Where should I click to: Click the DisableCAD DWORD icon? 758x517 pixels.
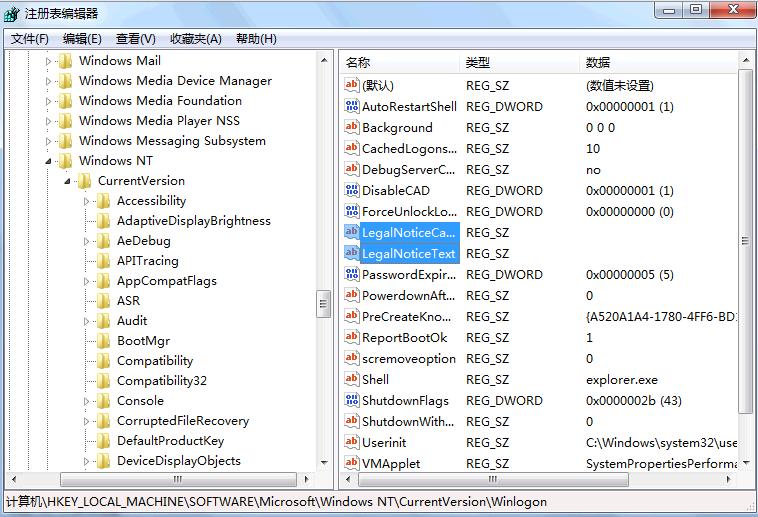351,191
